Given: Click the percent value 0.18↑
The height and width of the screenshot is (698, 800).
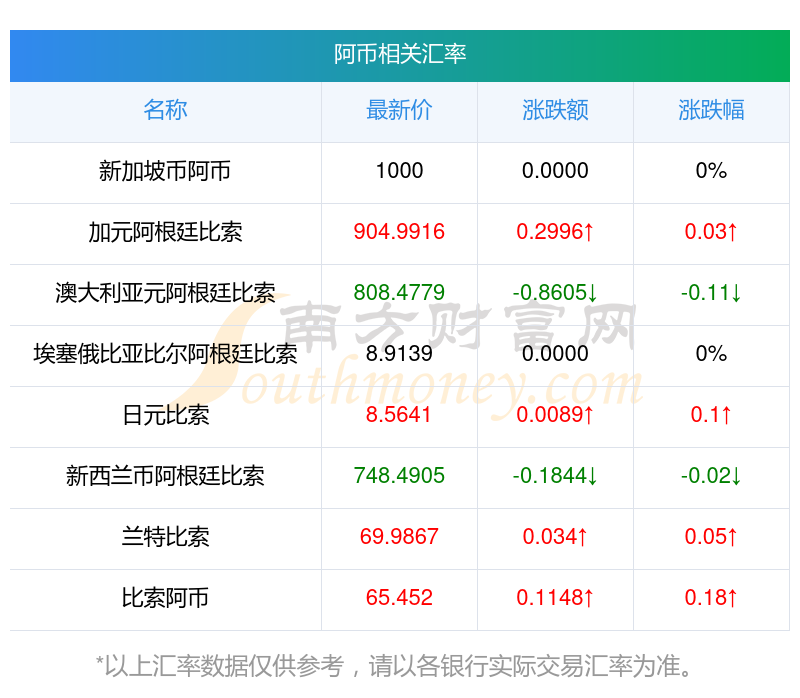Looking at the screenshot, I should 711,598.
